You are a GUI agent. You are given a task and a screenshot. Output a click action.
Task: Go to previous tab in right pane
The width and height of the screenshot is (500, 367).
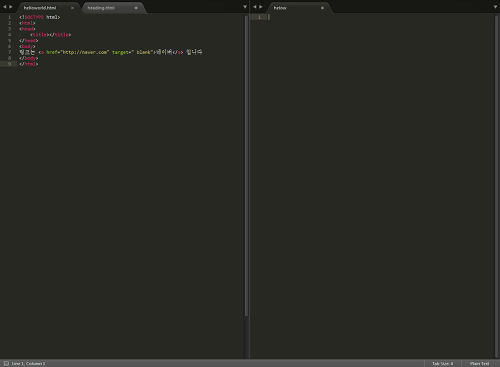pos(255,7)
